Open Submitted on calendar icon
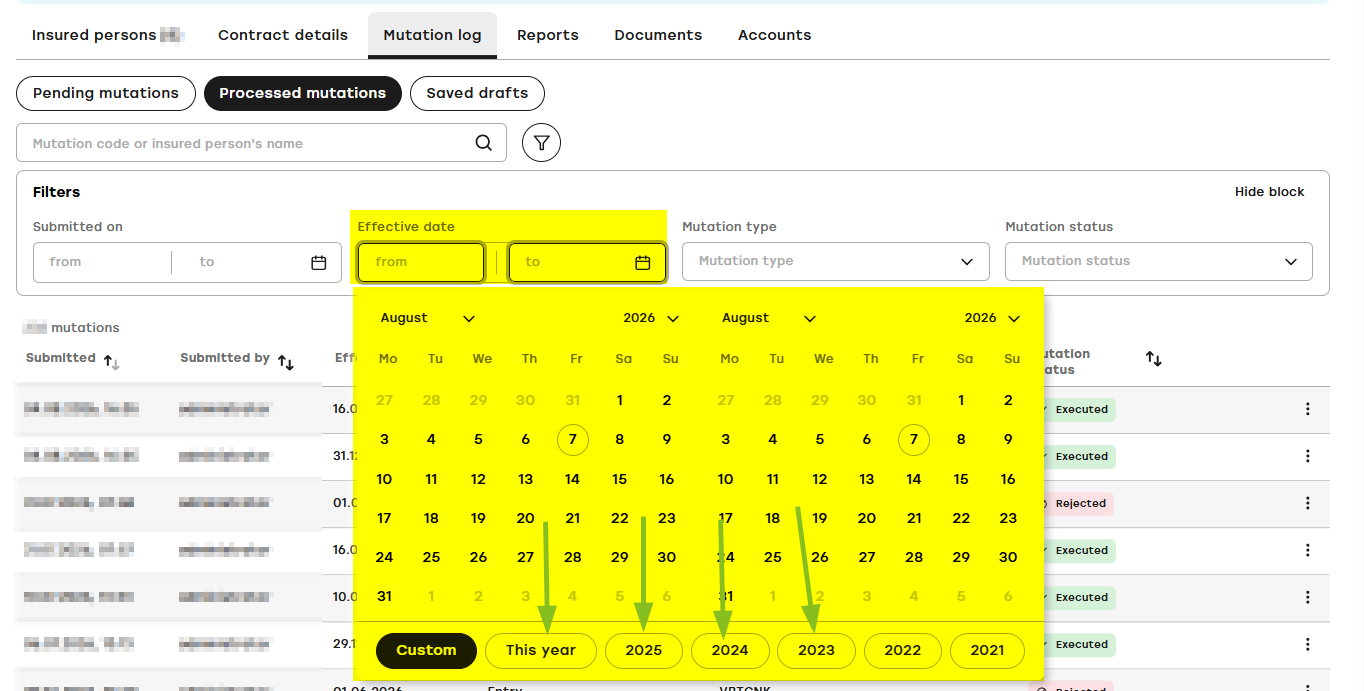1364x691 pixels. [319, 262]
